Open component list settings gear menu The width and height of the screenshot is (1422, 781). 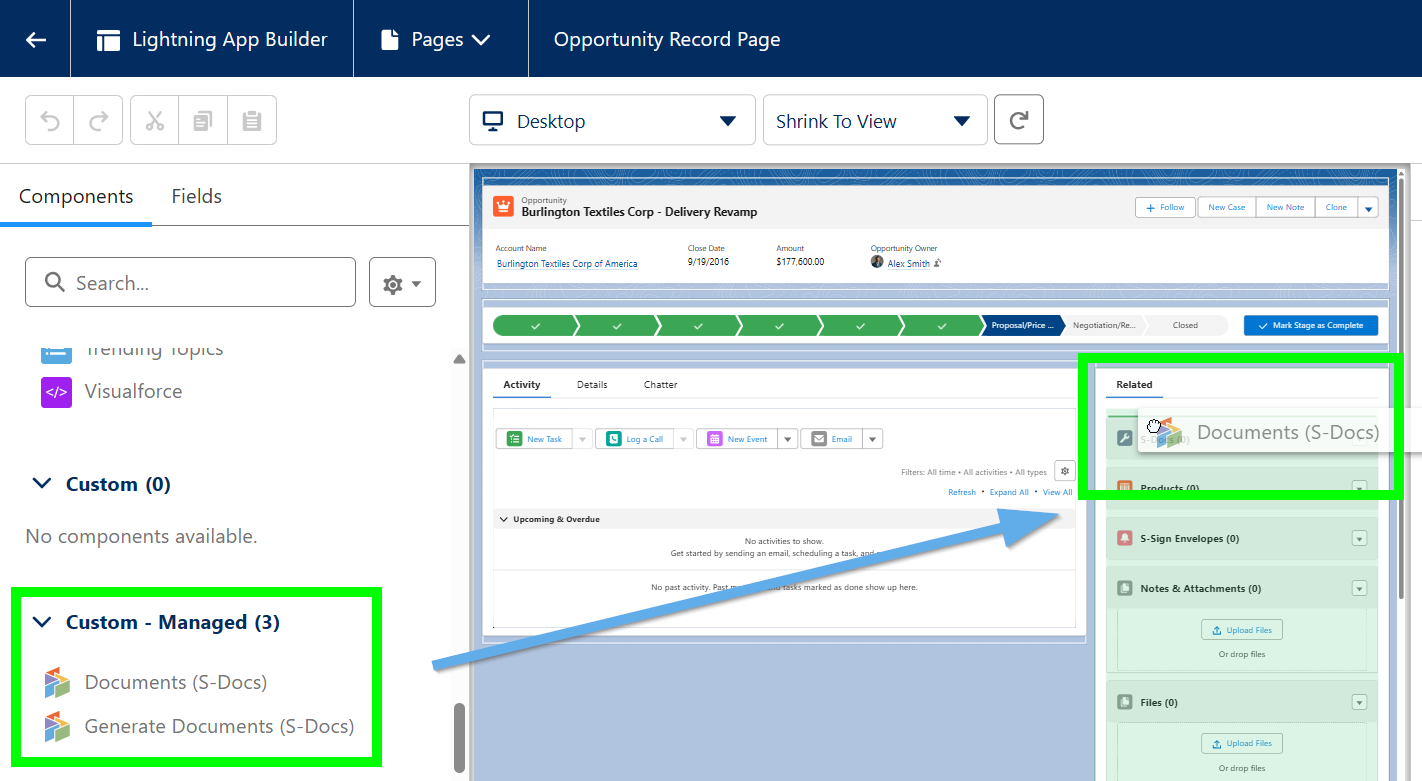[402, 284]
